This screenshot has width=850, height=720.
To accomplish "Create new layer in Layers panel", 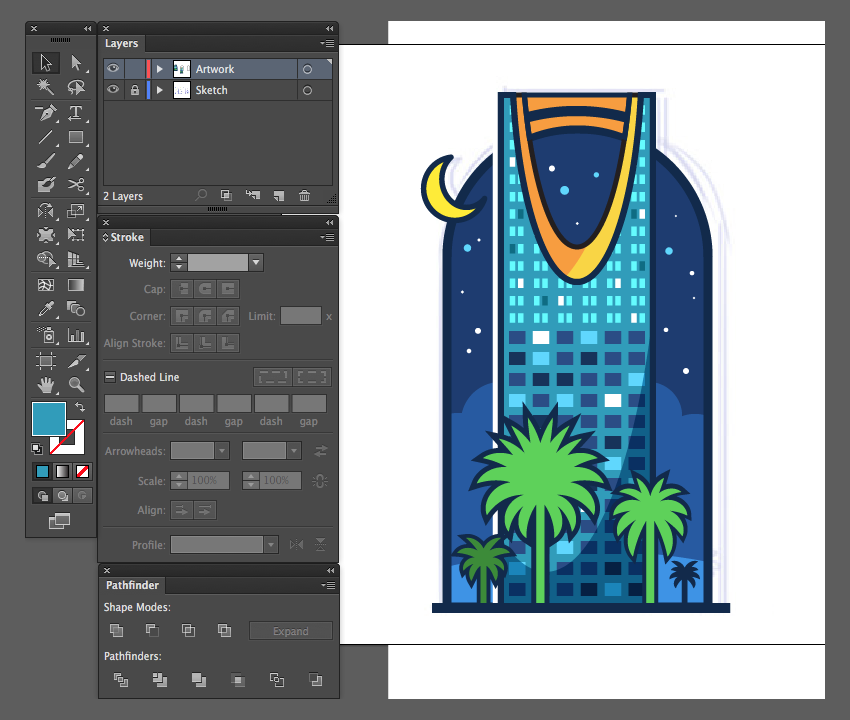I will (x=279, y=196).
